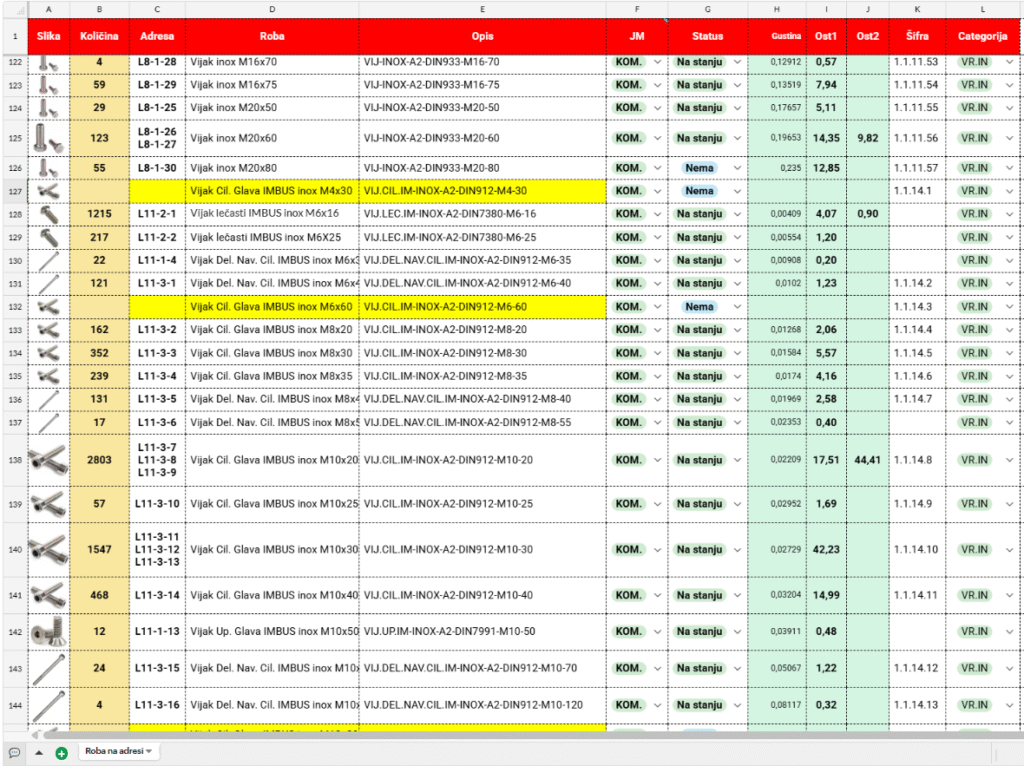Expand JM dropdown arrow in row 138

tap(657, 460)
